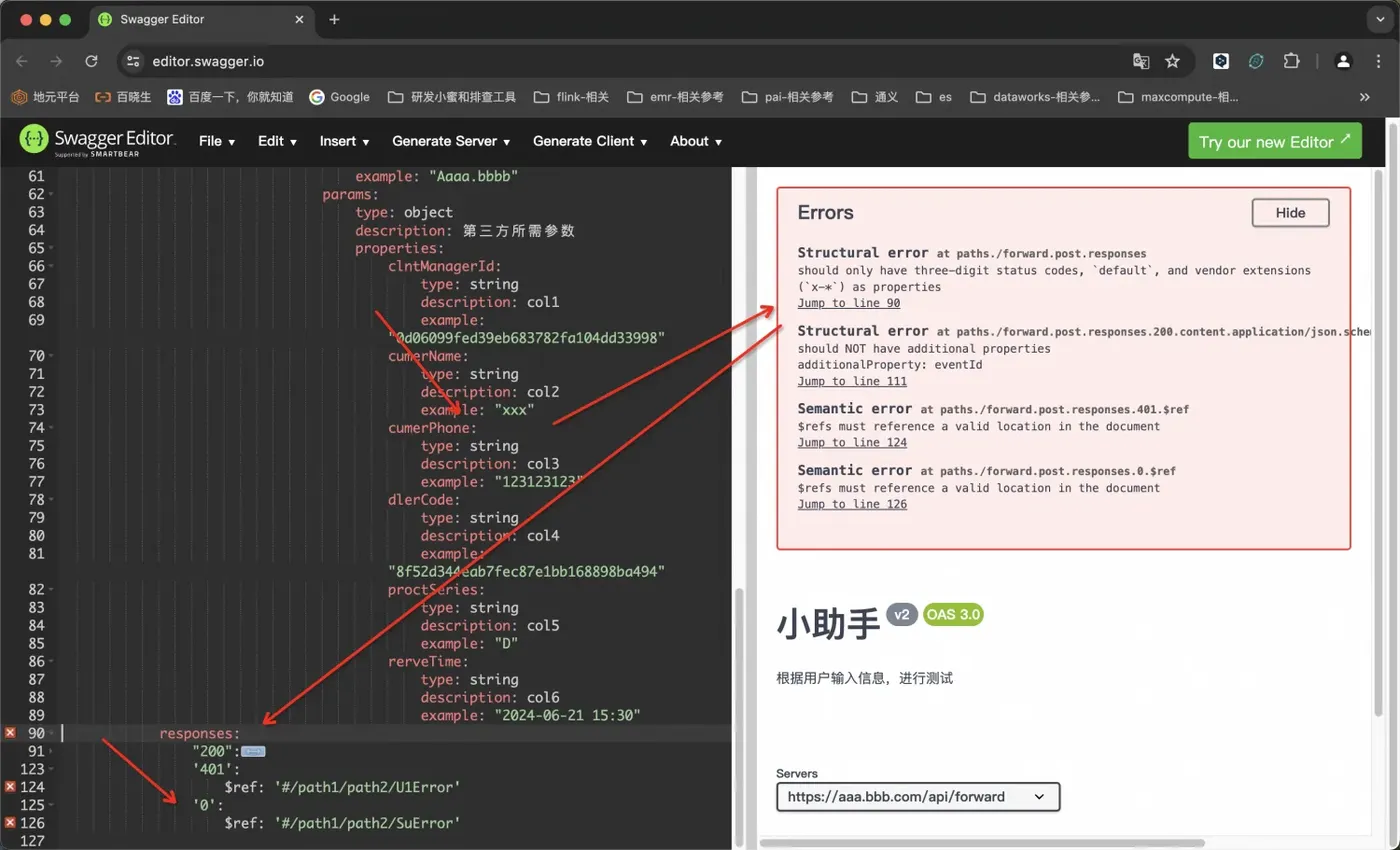
Task: Click error marker on line 124
Action: coord(10,787)
